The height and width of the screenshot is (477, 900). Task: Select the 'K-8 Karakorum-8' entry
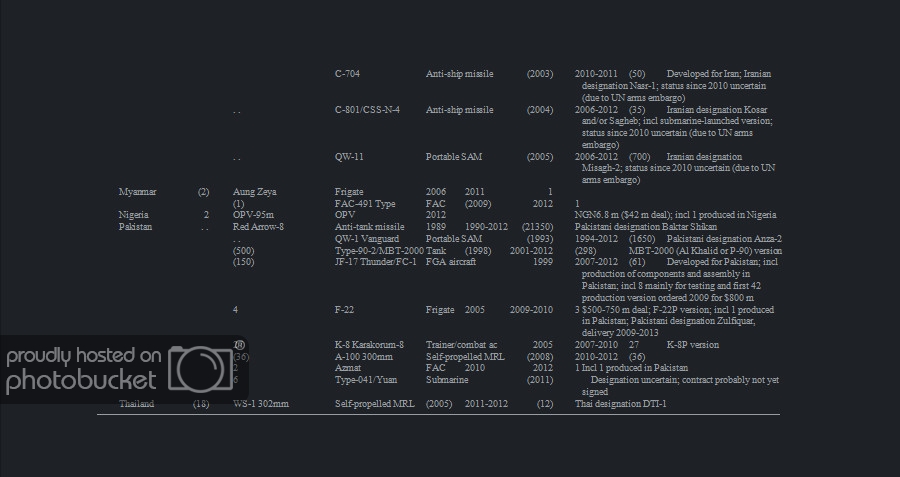[369, 345]
